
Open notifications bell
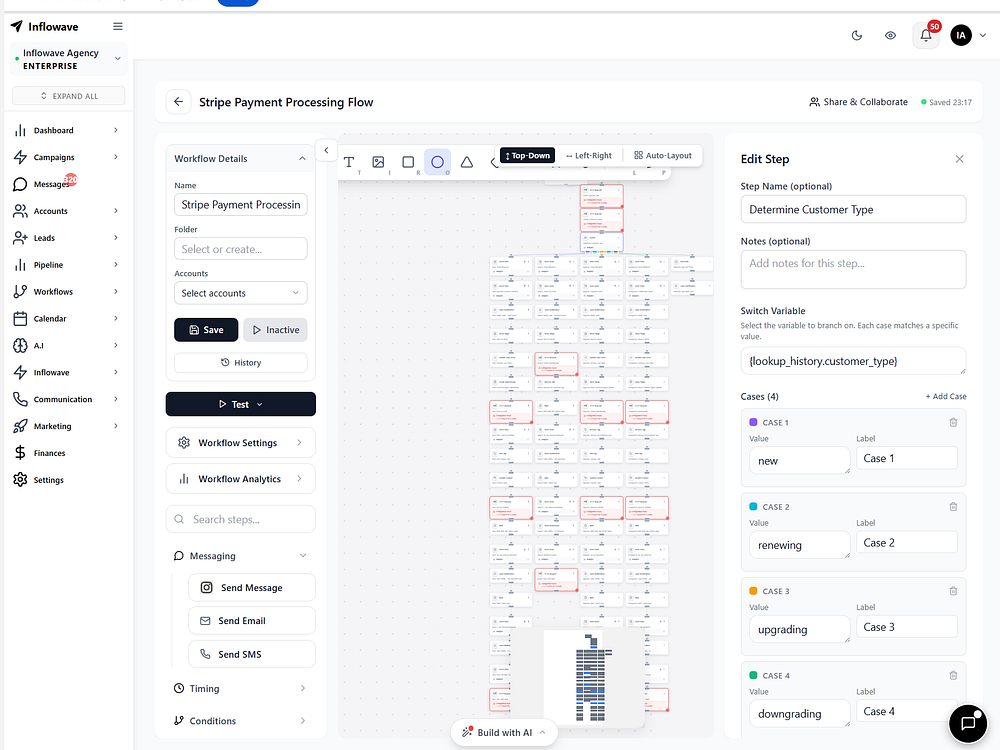pyautogui.click(x=926, y=36)
